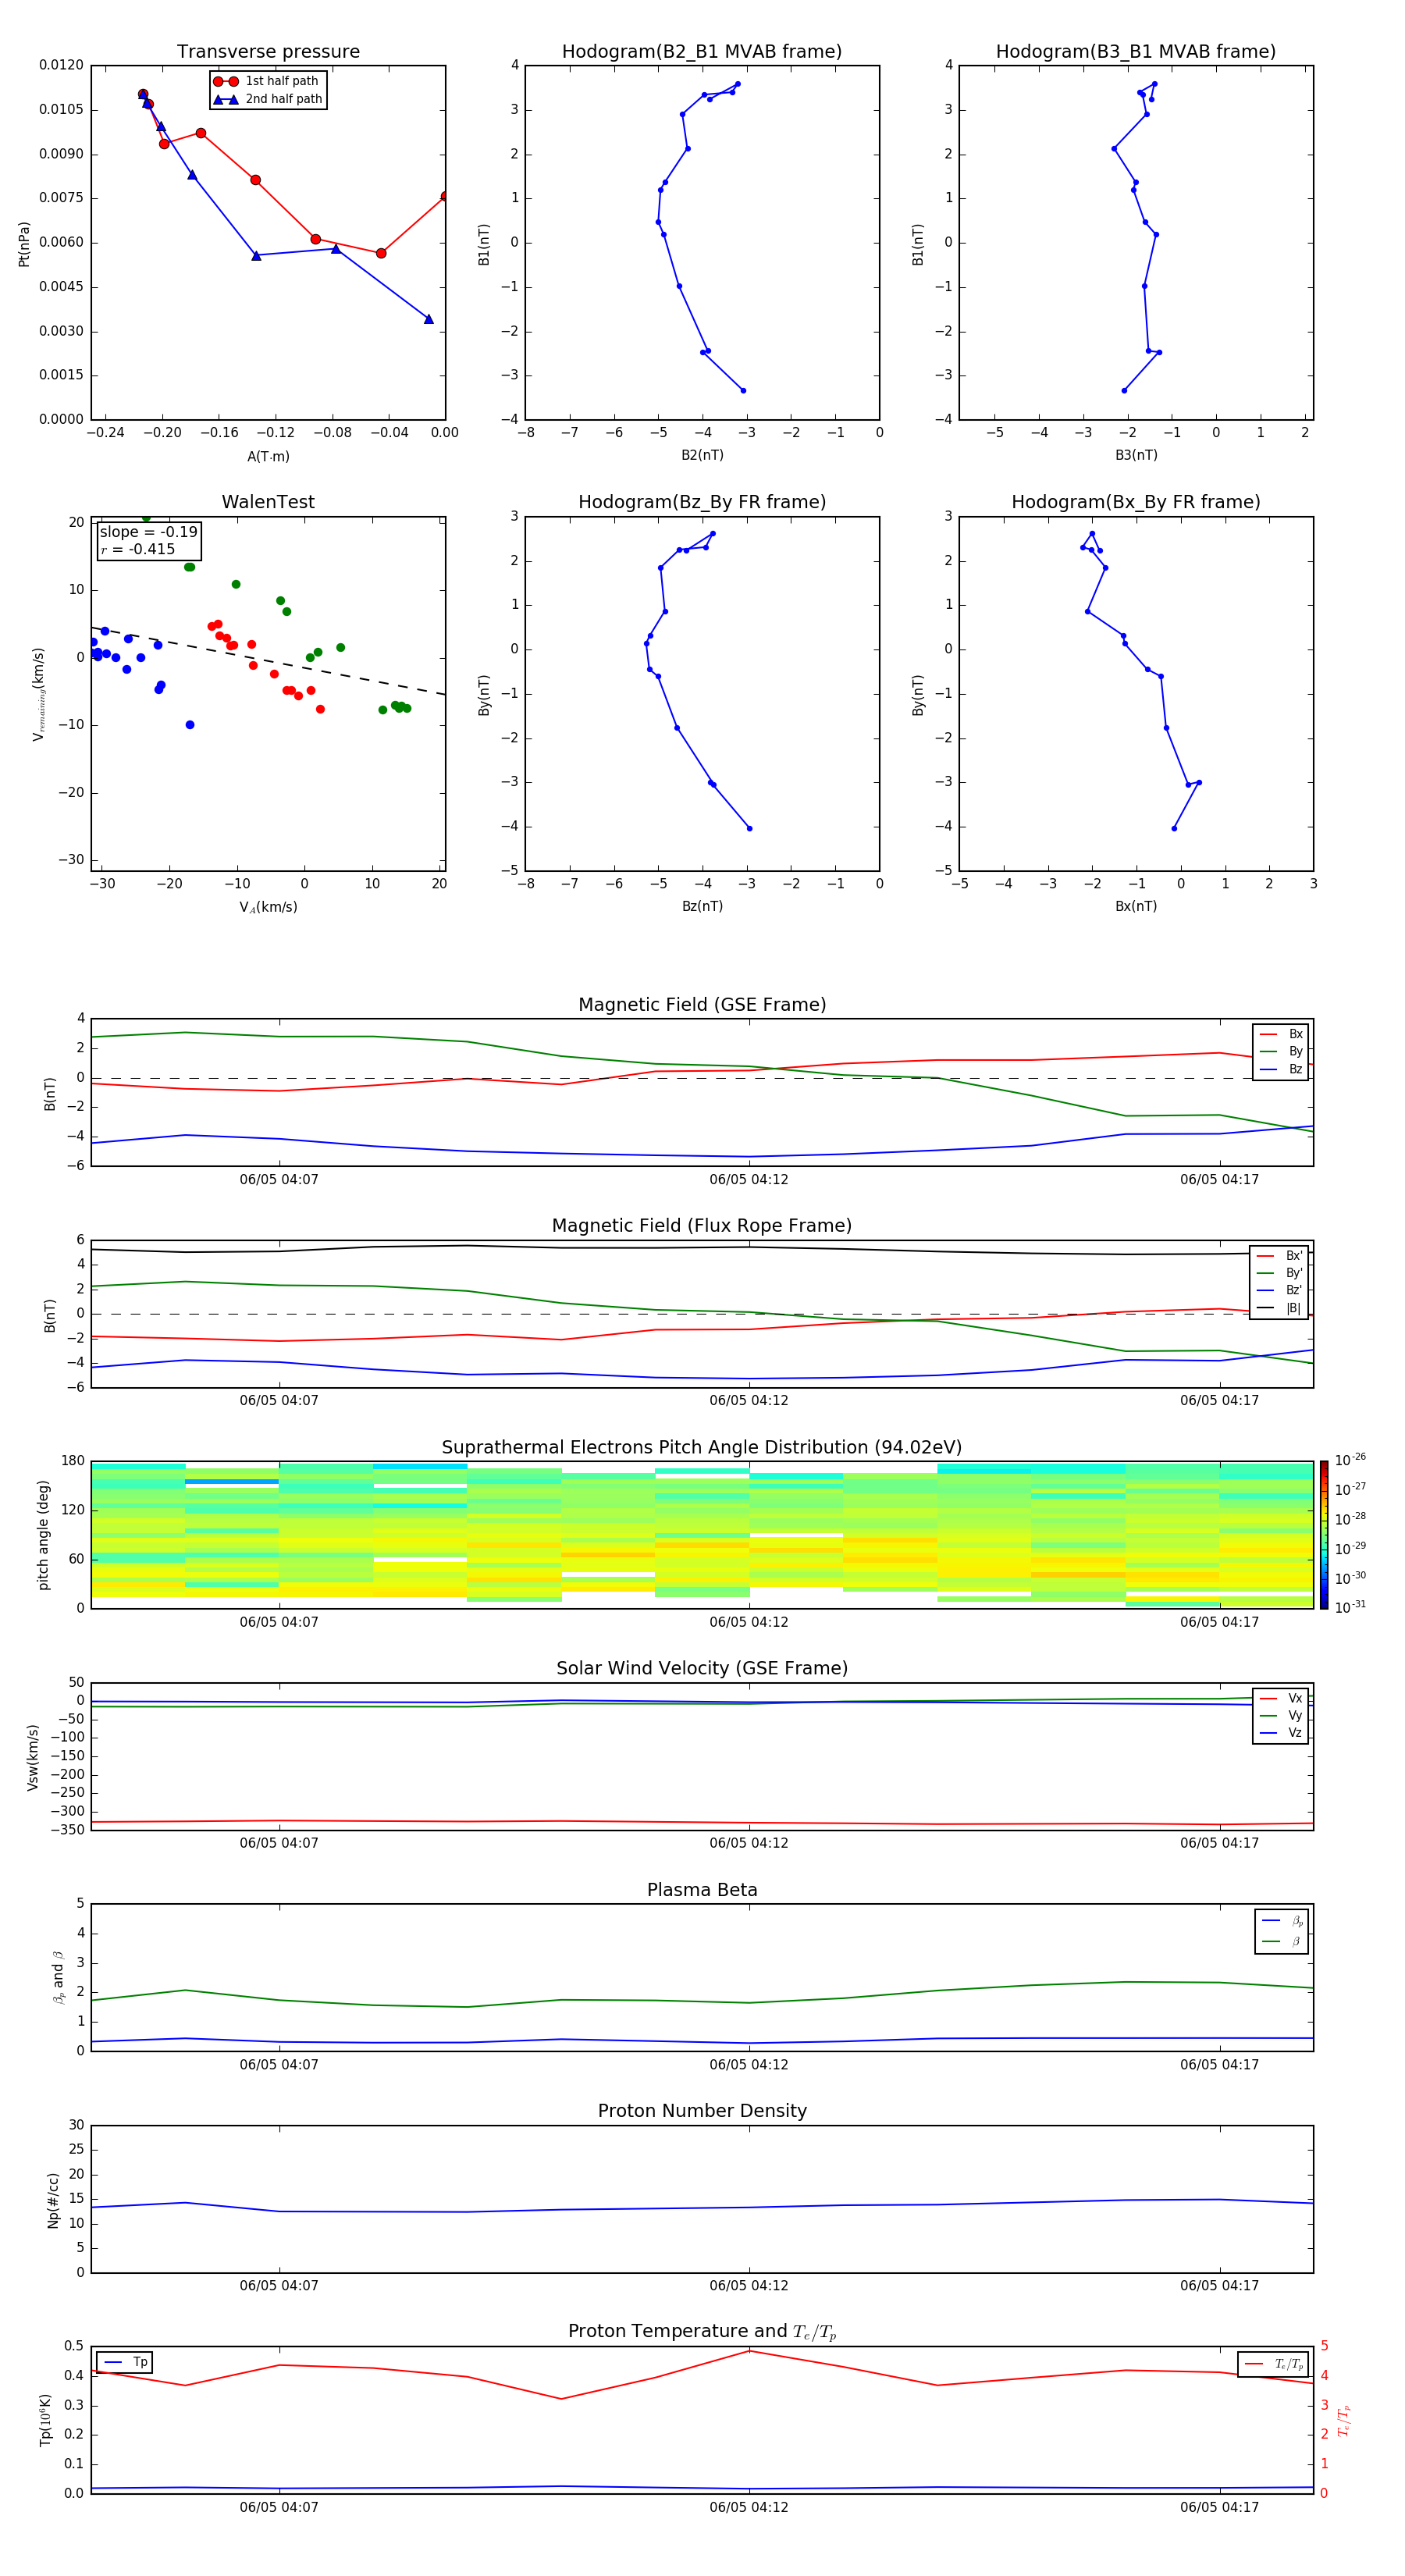Click the Suprathermal Electrons Pitch Angle Distribution title
This screenshot has height=2576, width=1405.
pyautogui.click(x=702, y=1448)
